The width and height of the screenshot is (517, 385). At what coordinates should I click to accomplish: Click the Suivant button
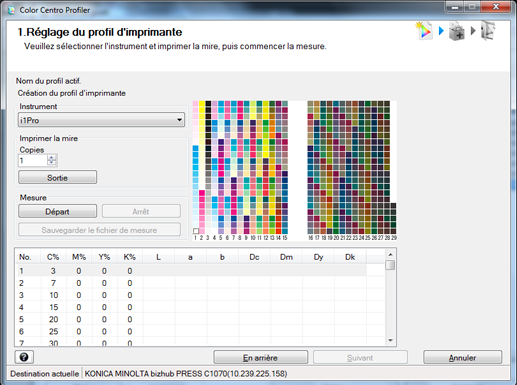point(360,357)
